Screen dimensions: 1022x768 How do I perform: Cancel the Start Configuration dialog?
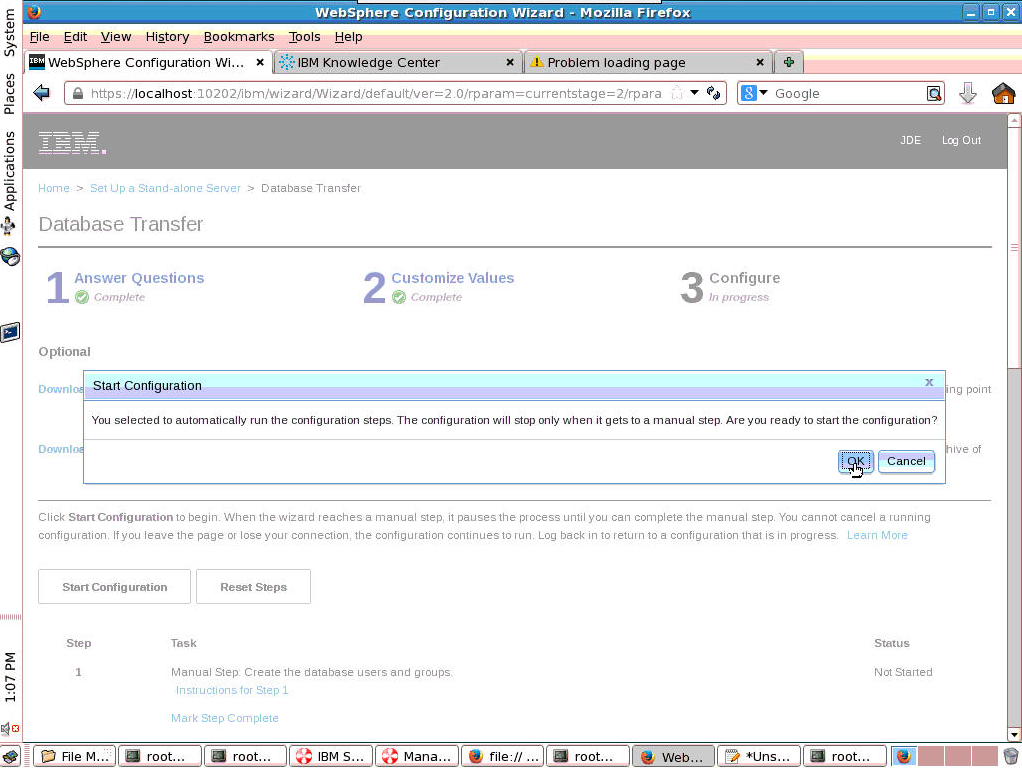tap(906, 461)
